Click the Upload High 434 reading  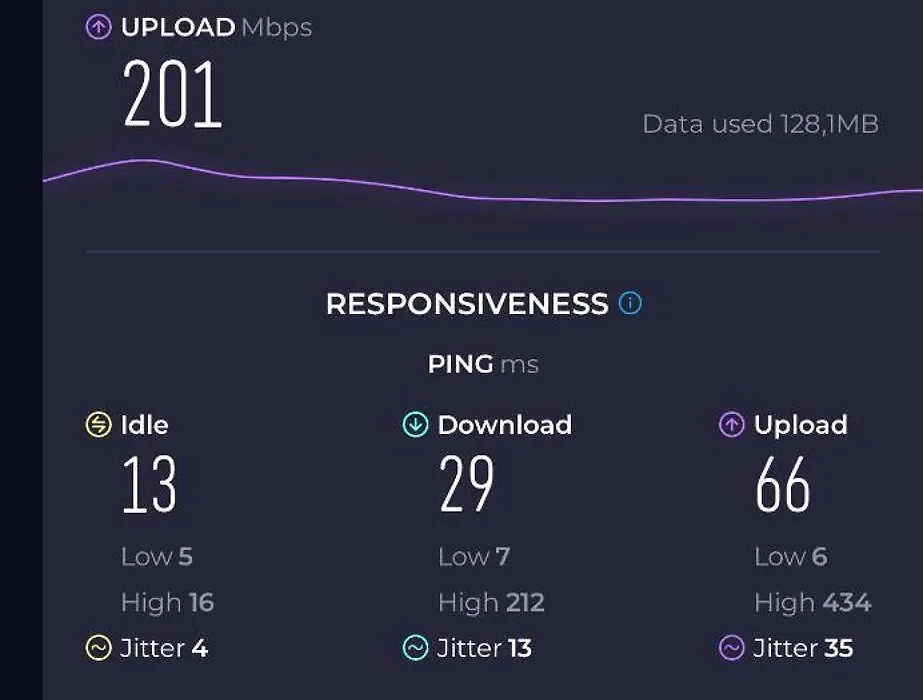tap(813, 602)
